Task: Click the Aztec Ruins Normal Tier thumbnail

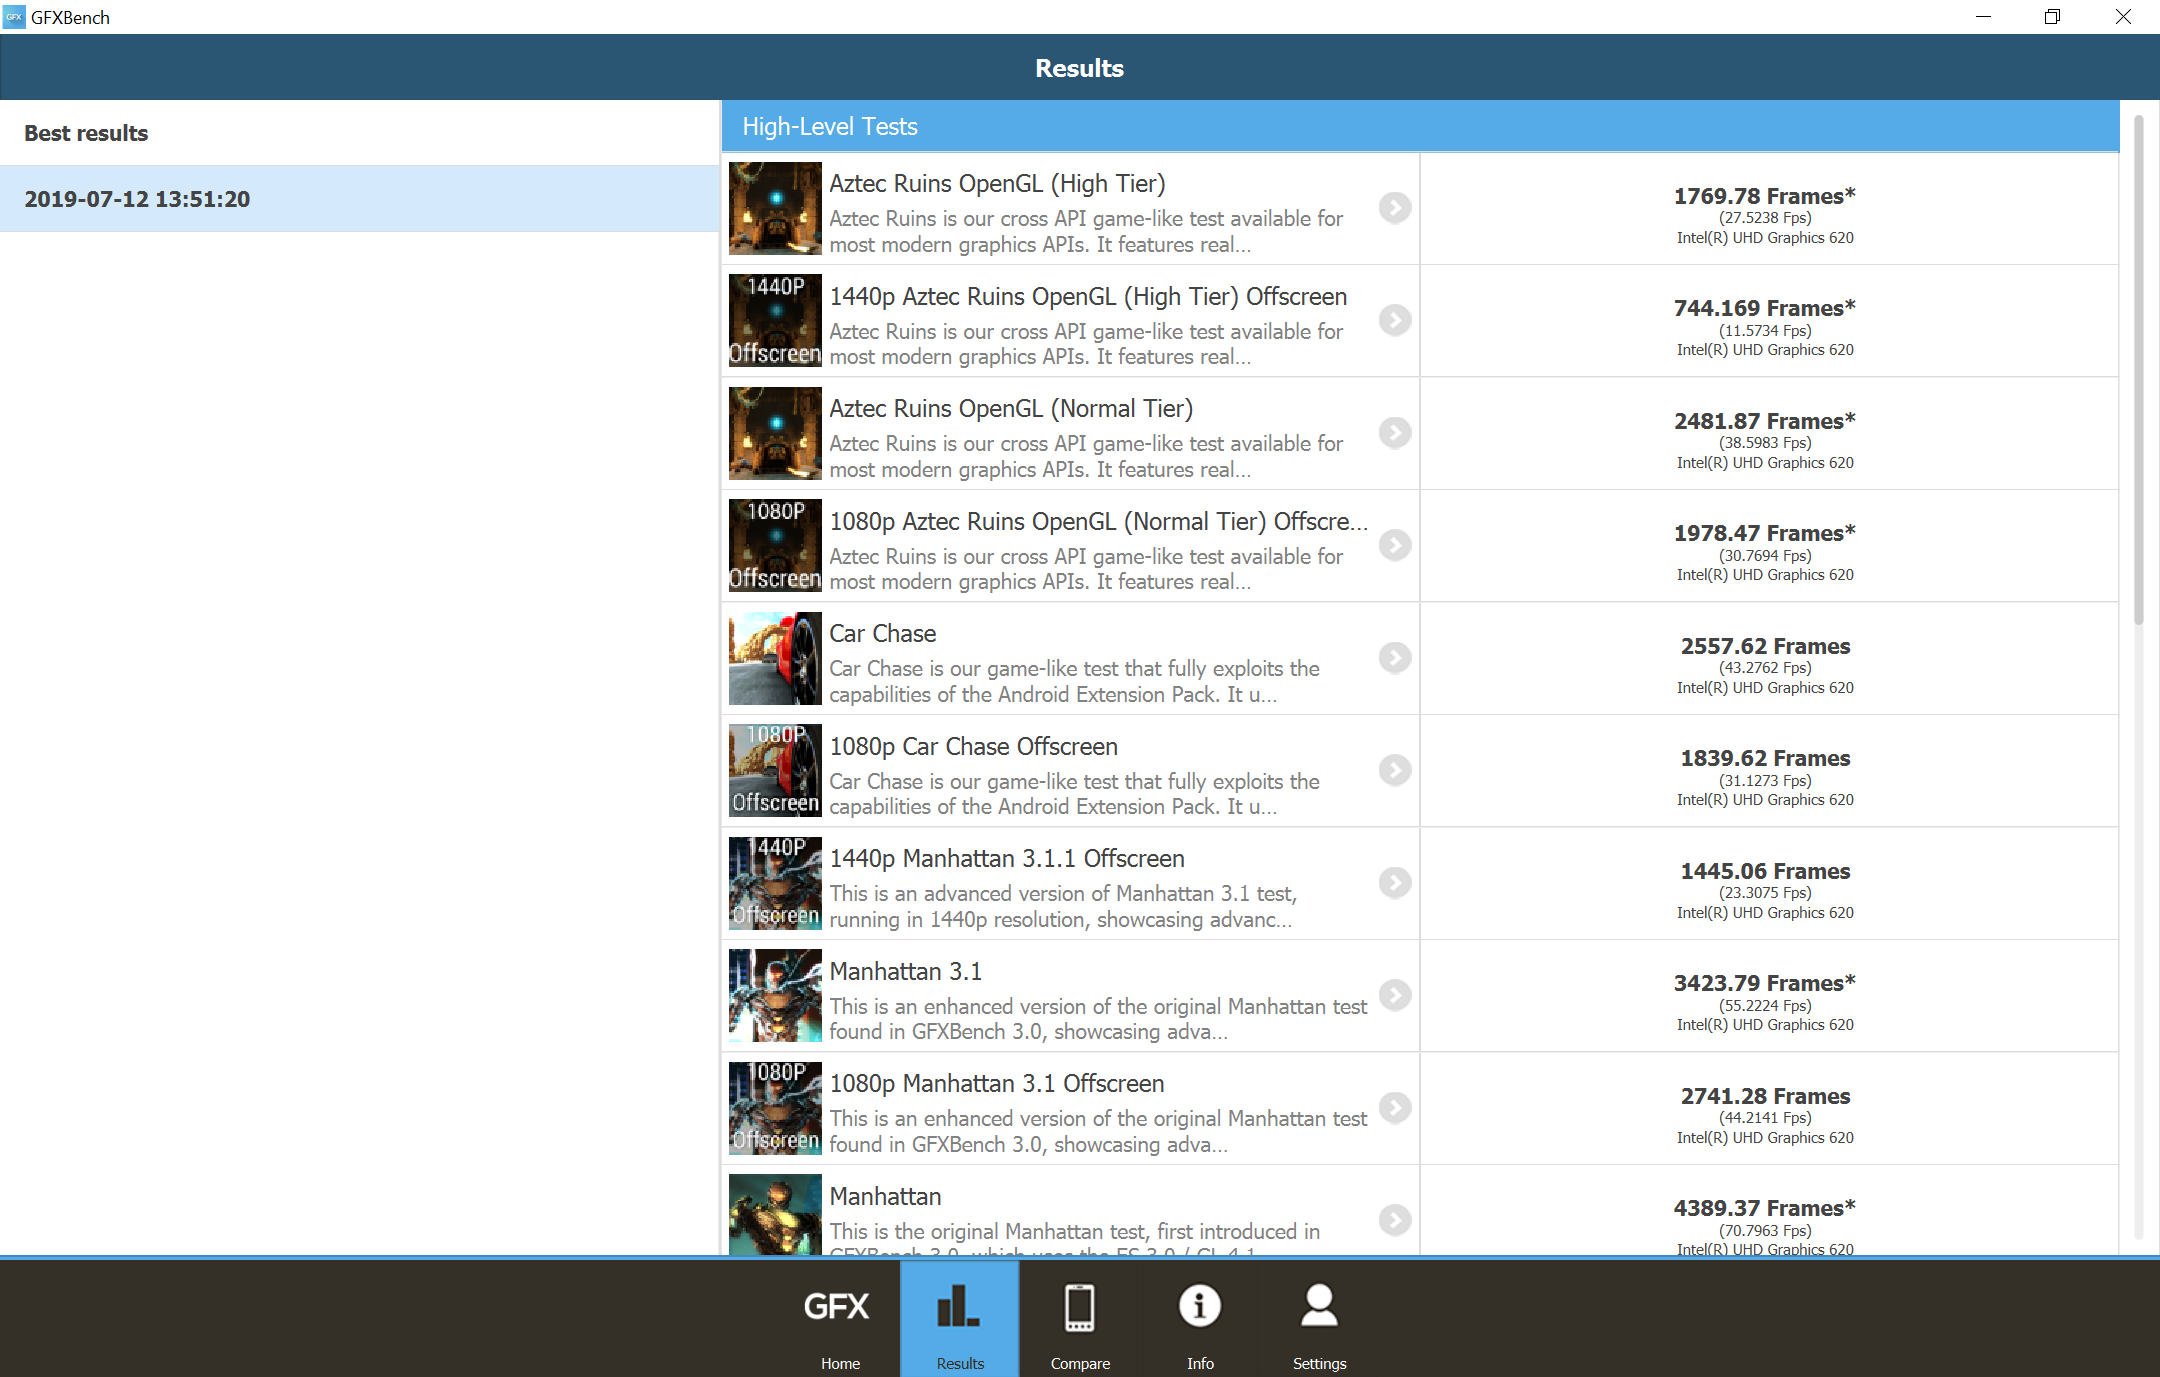Action: coord(775,433)
